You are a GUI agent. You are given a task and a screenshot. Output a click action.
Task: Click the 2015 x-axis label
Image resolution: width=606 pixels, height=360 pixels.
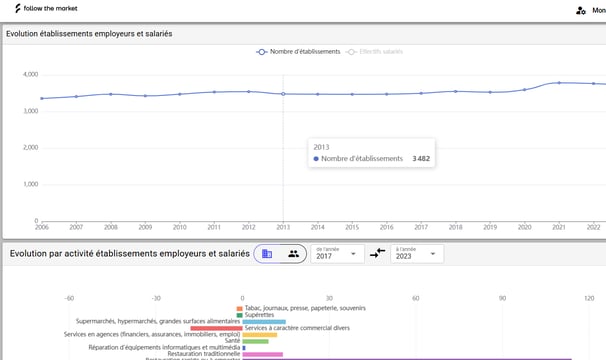tap(352, 227)
